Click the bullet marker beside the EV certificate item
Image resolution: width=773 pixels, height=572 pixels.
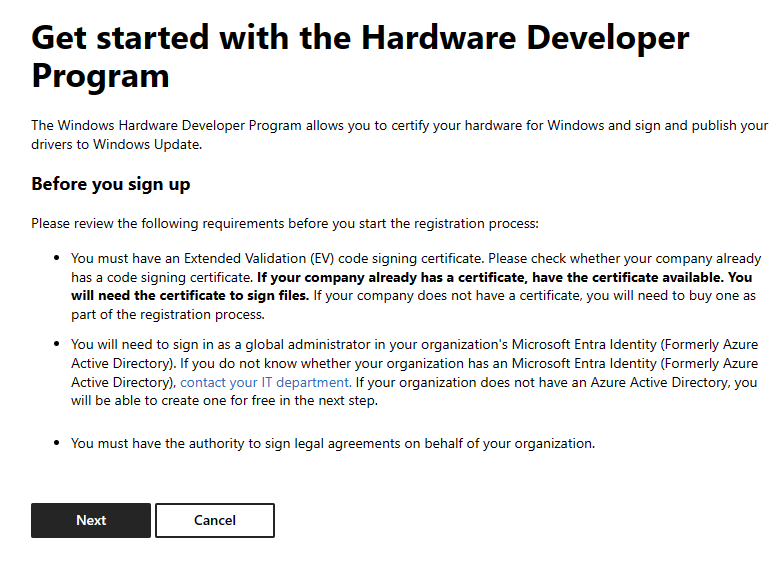[x=57, y=258]
